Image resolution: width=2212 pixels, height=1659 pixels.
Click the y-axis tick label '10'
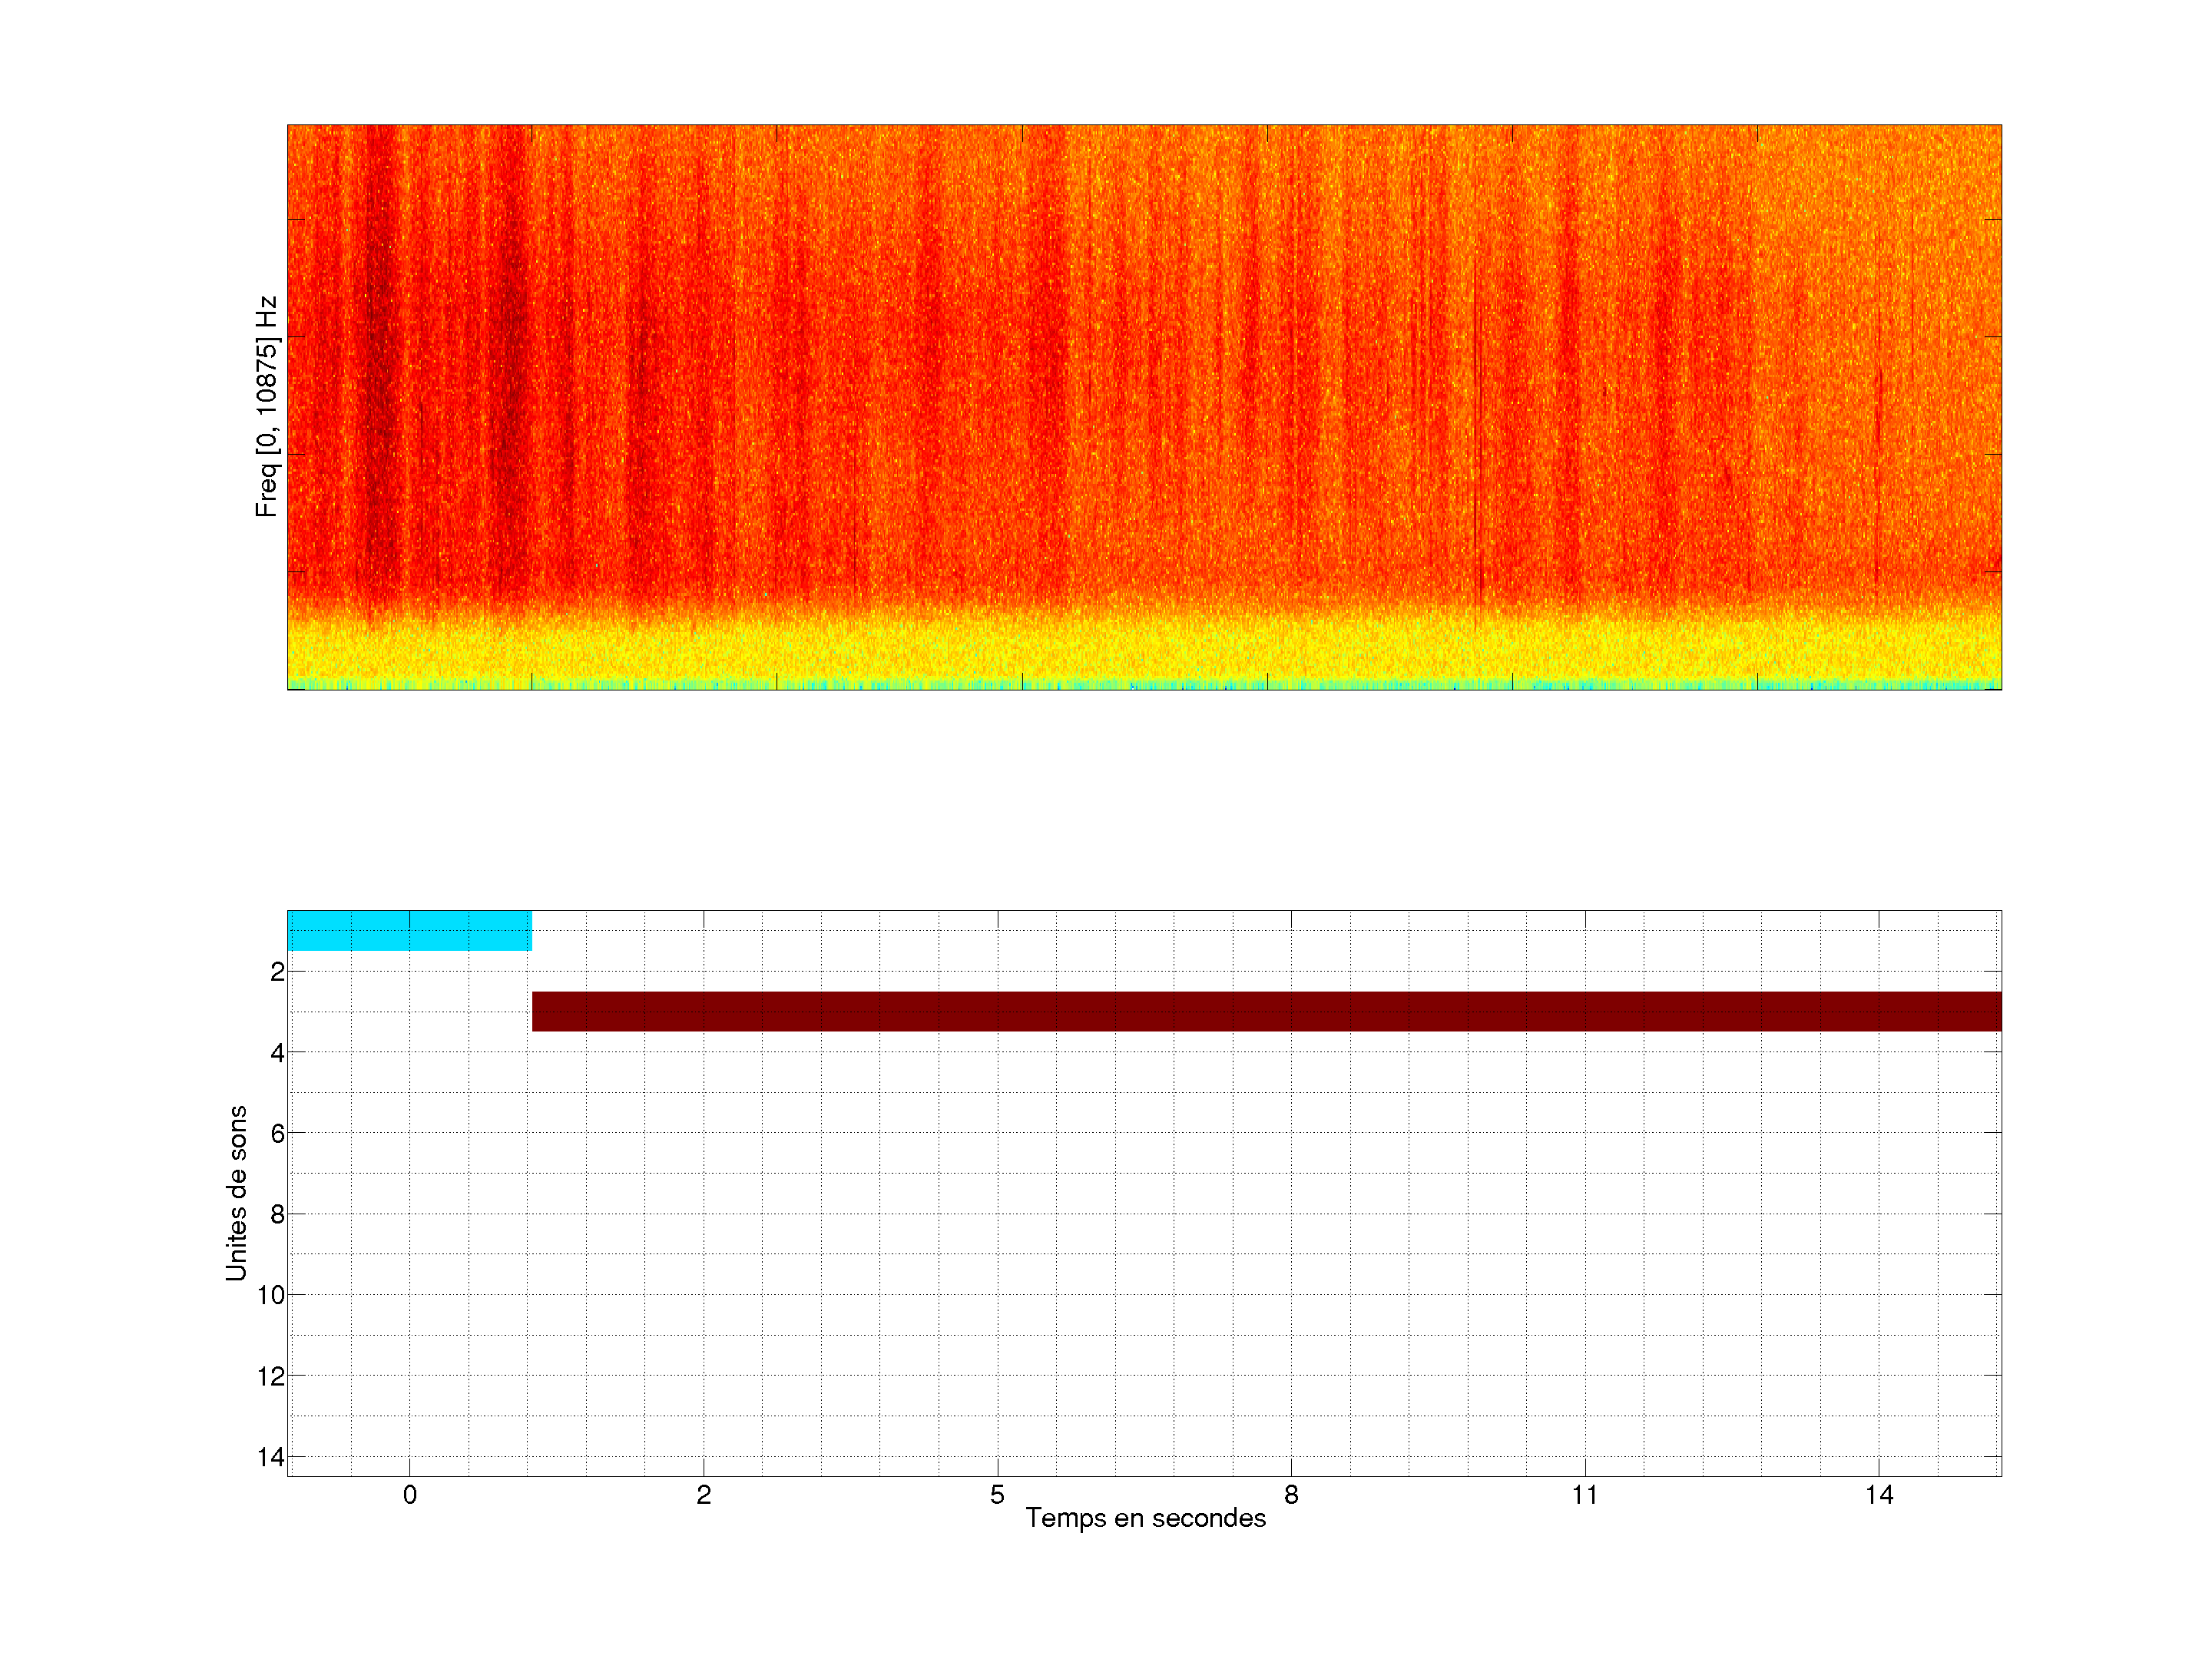(x=271, y=1295)
